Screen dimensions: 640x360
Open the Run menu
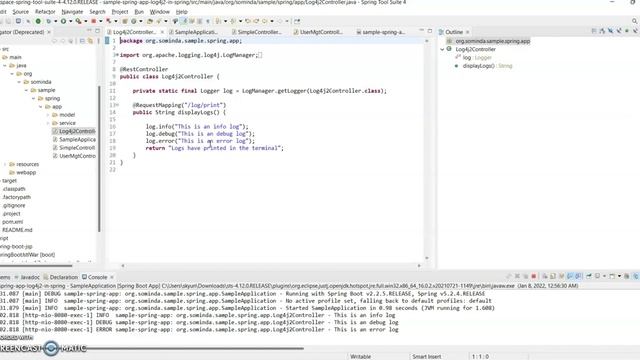click(139, 12)
